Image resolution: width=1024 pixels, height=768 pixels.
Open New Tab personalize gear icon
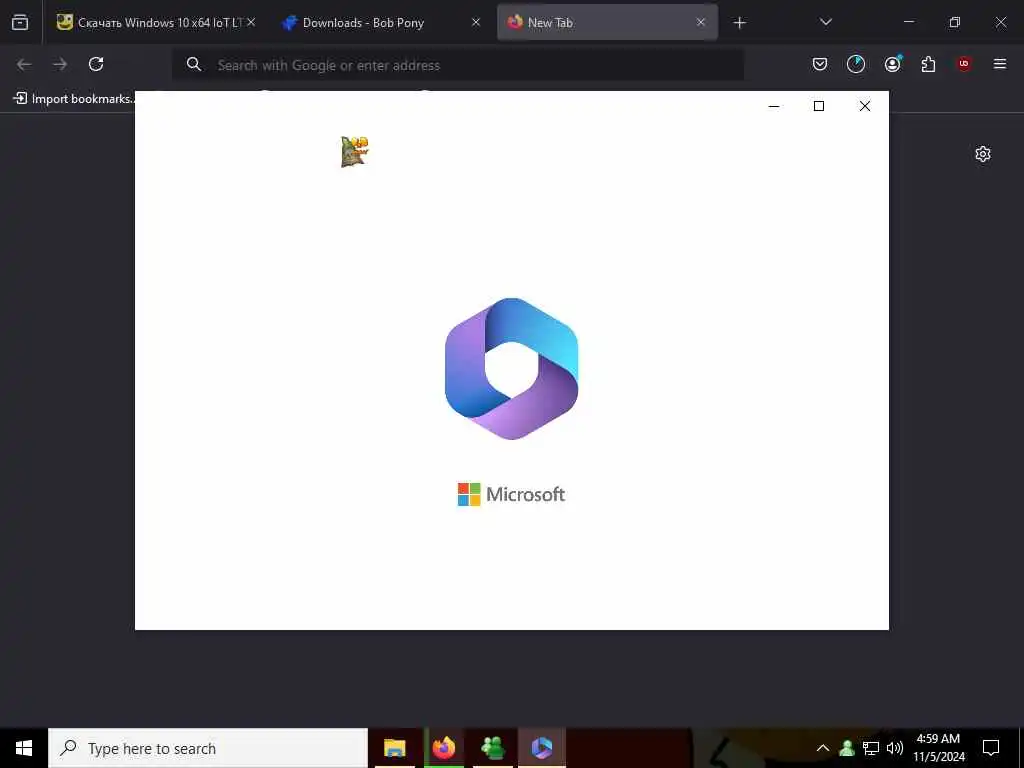click(x=983, y=154)
